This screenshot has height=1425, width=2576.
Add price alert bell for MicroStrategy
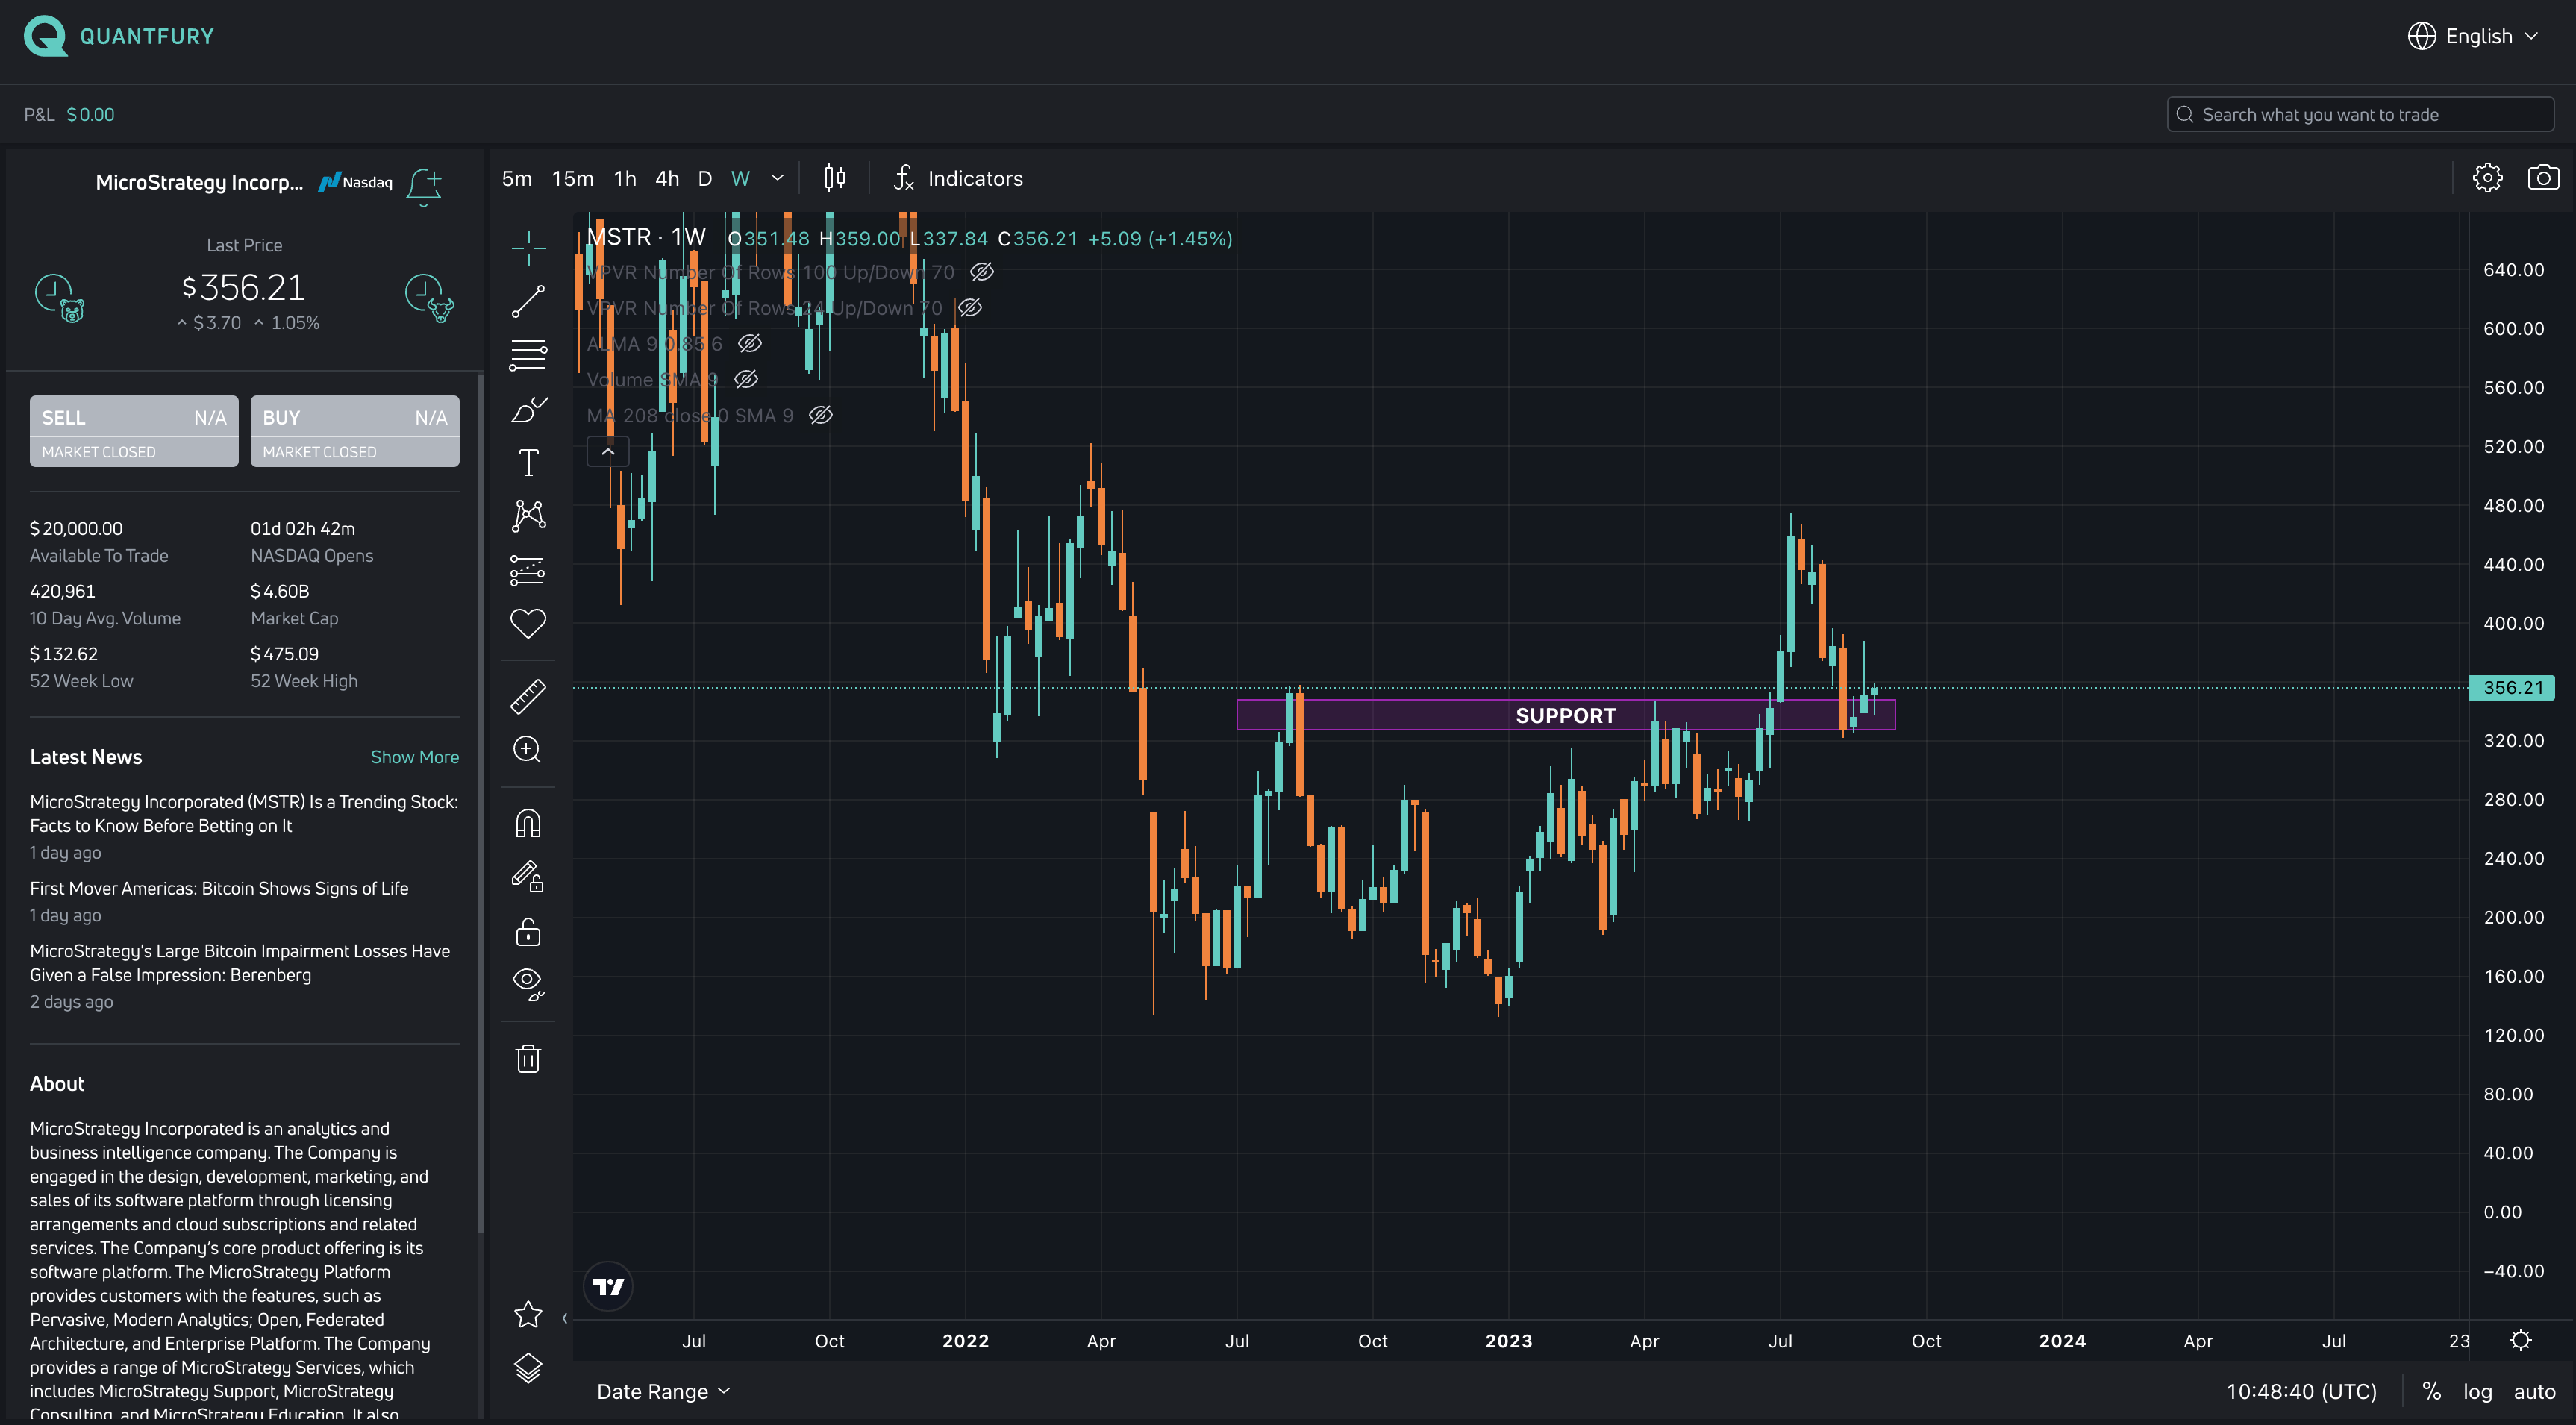click(x=425, y=186)
